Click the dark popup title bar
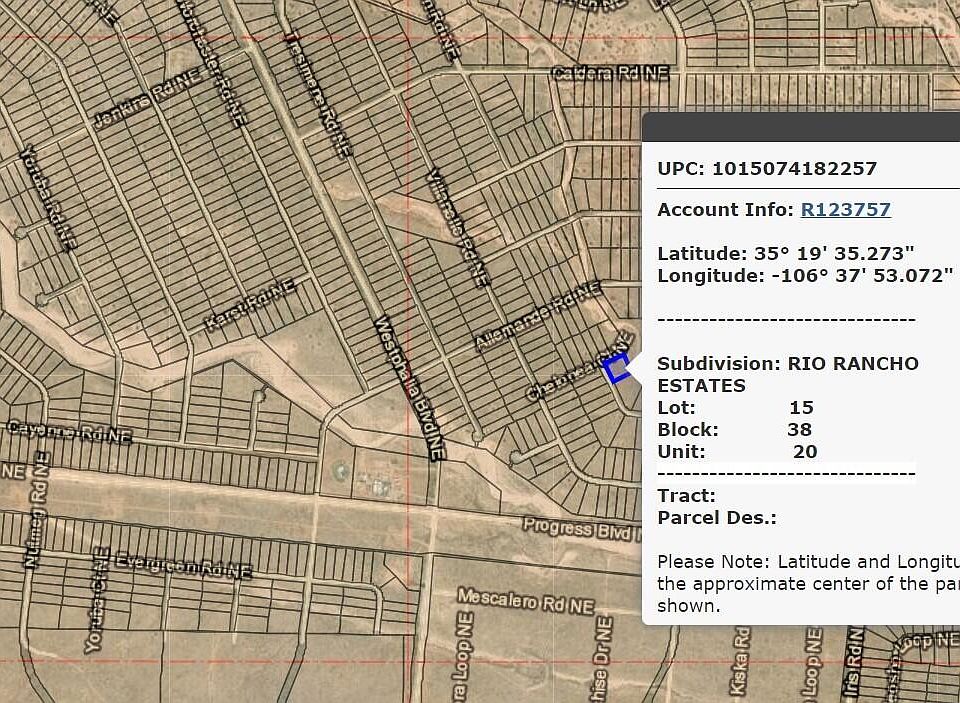This screenshot has width=960, height=703. tap(801, 127)
